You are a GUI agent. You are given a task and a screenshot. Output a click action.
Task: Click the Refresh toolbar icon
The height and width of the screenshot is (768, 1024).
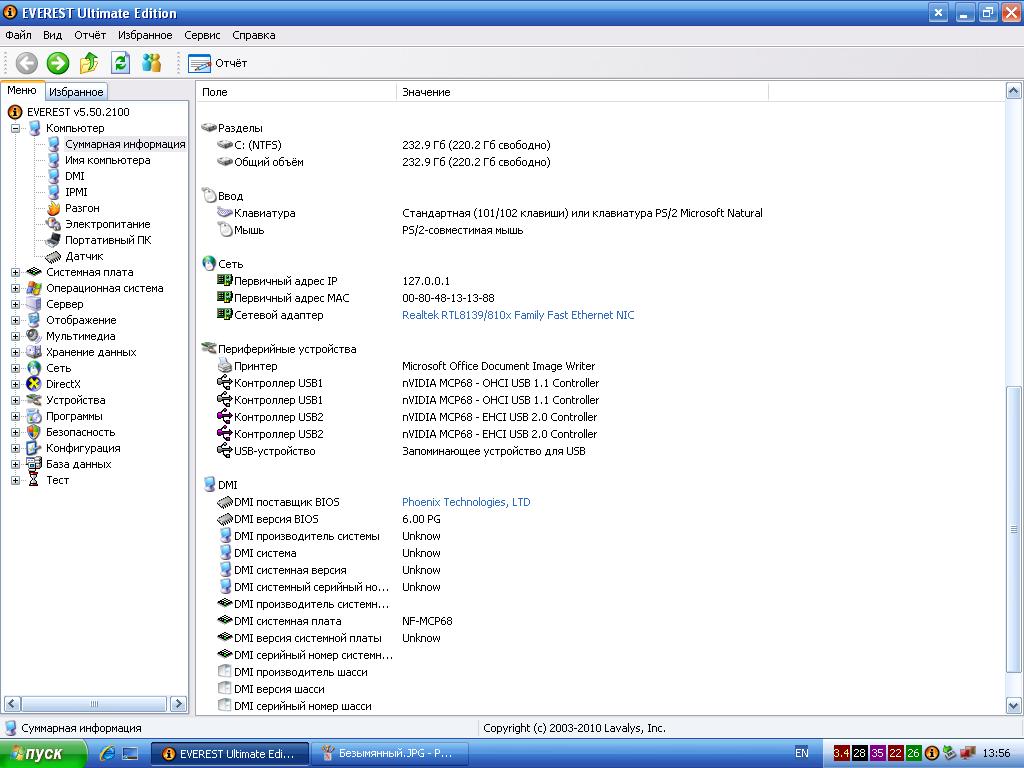click(x=120, y=63)
